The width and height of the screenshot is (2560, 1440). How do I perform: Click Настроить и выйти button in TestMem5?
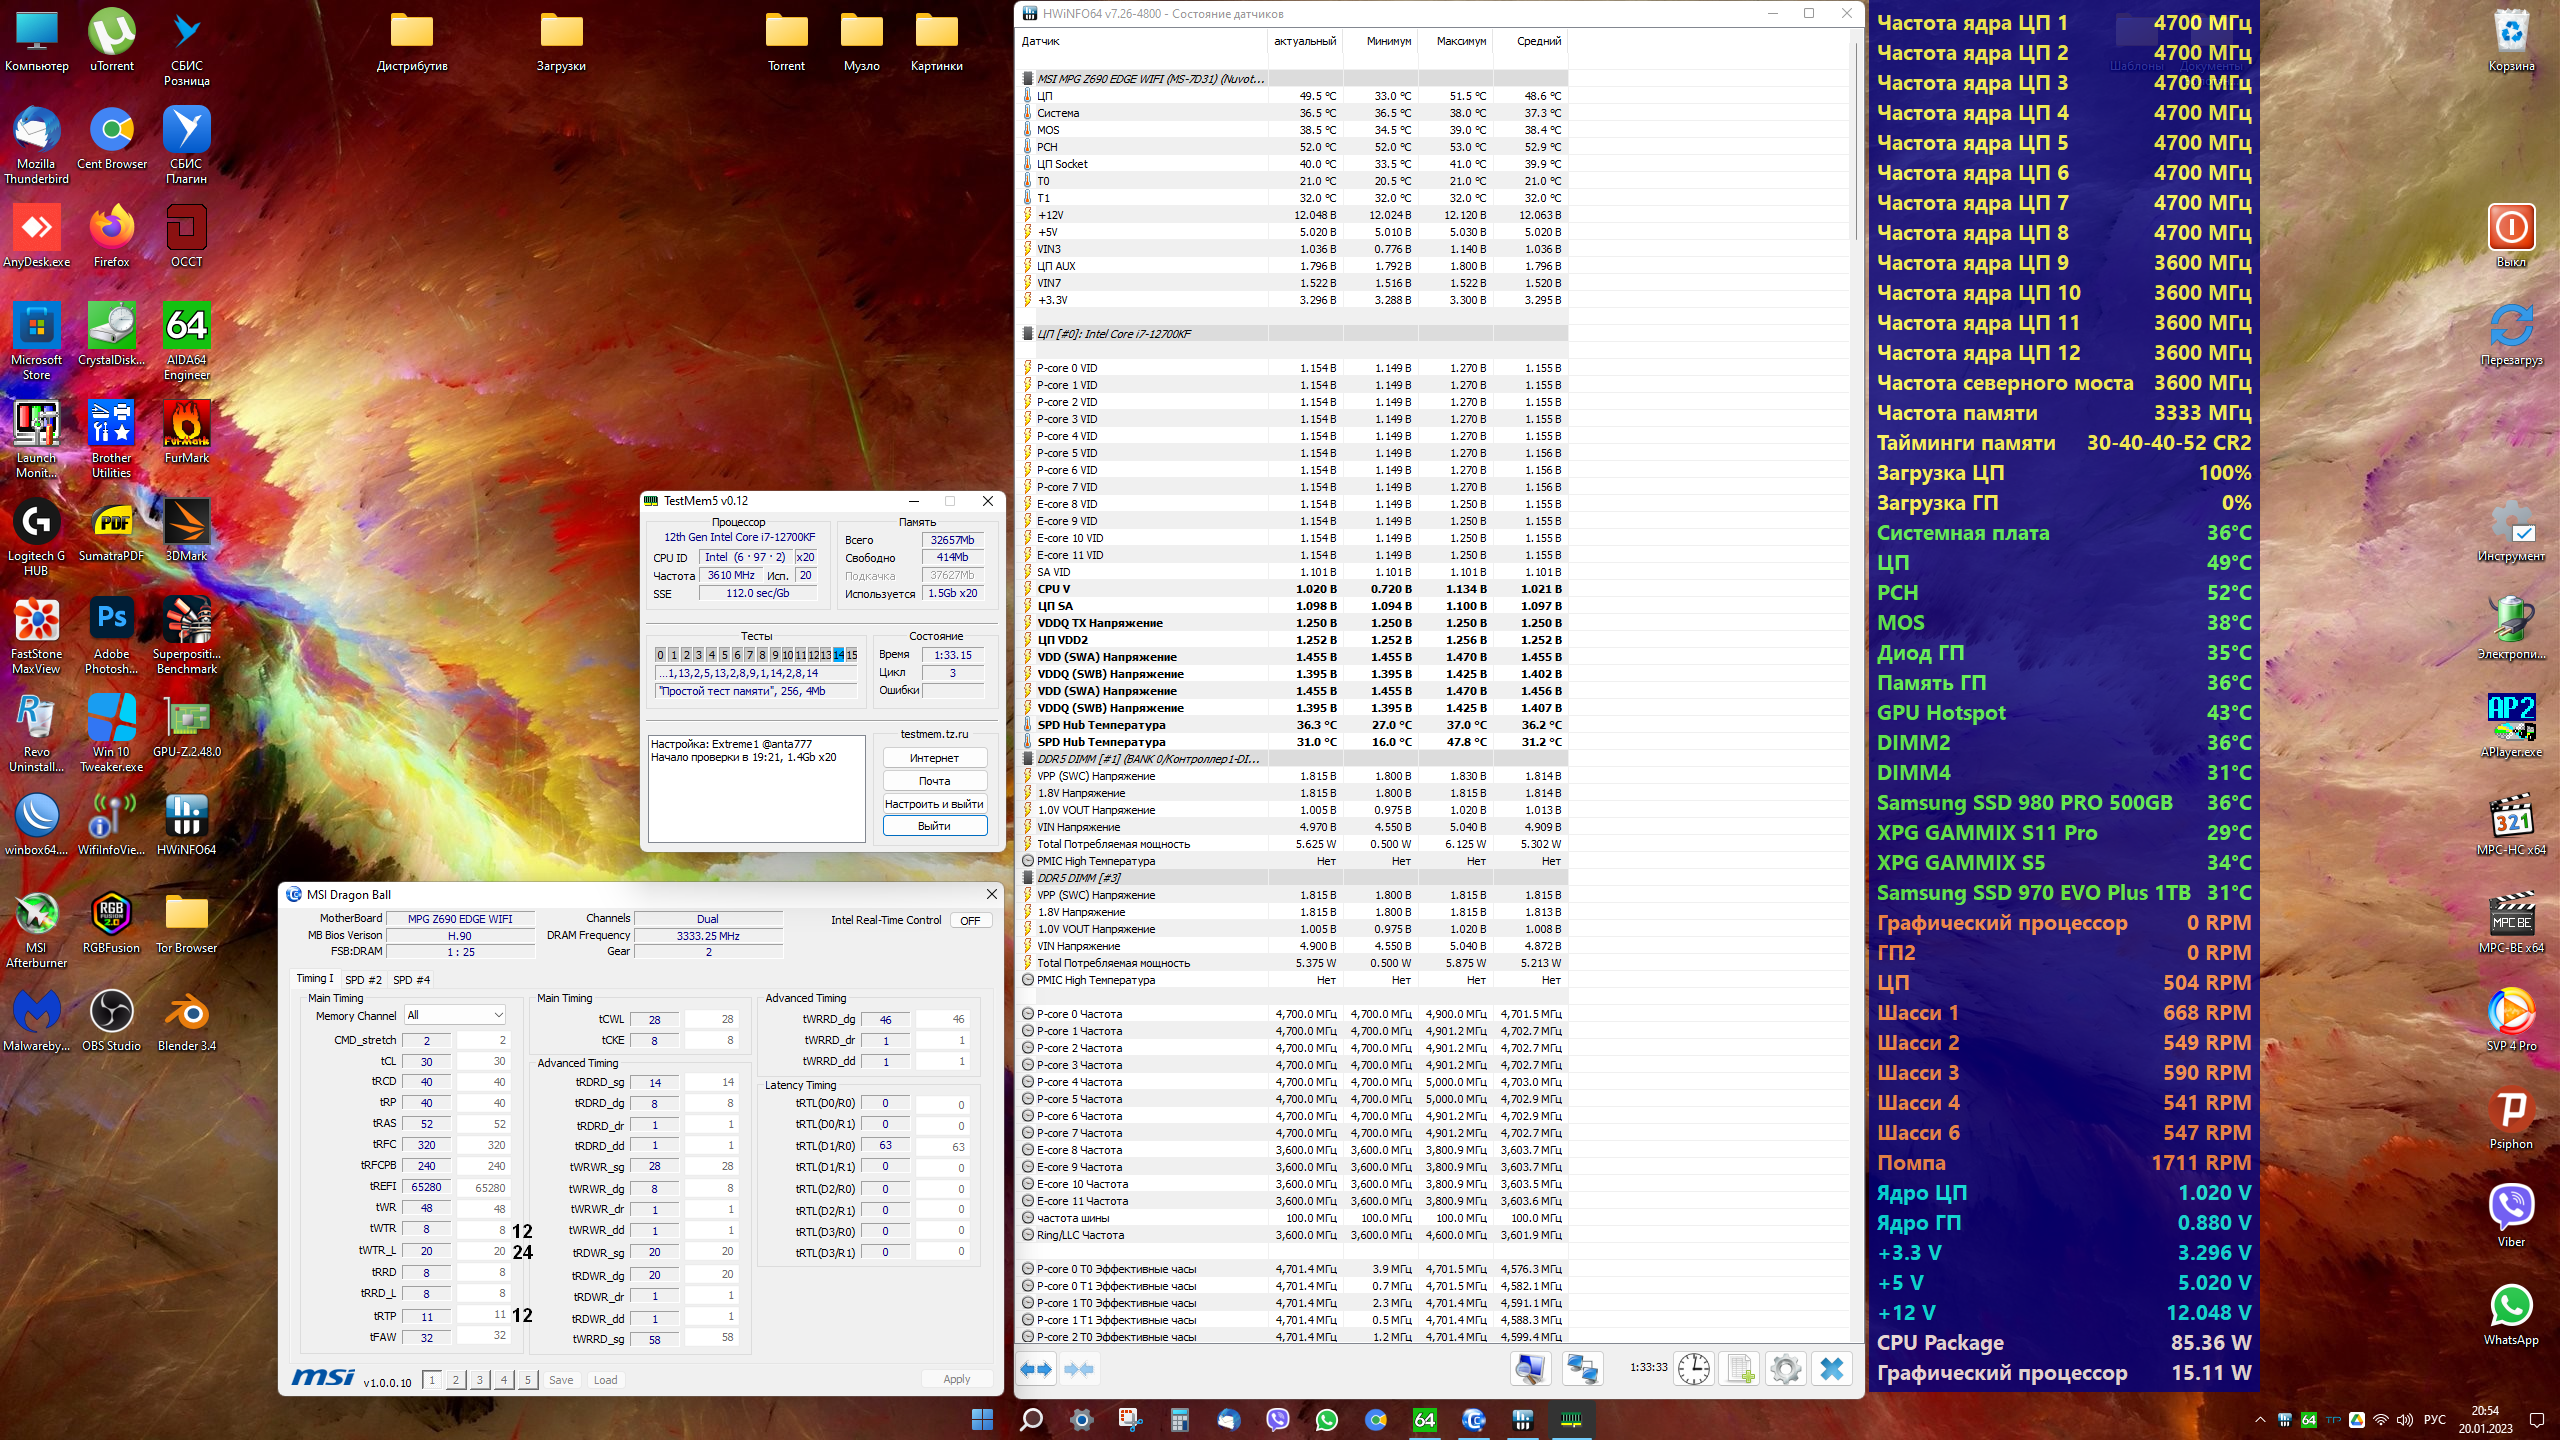(934, 804)
